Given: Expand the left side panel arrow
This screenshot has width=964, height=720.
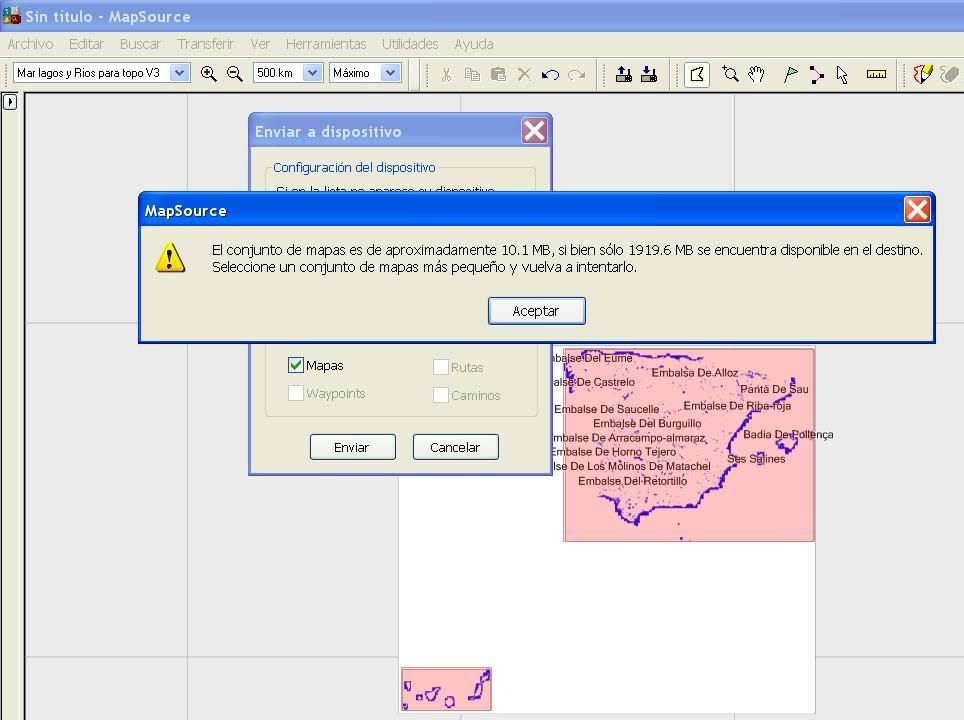Looking at the screenshot, I should 10,102.
